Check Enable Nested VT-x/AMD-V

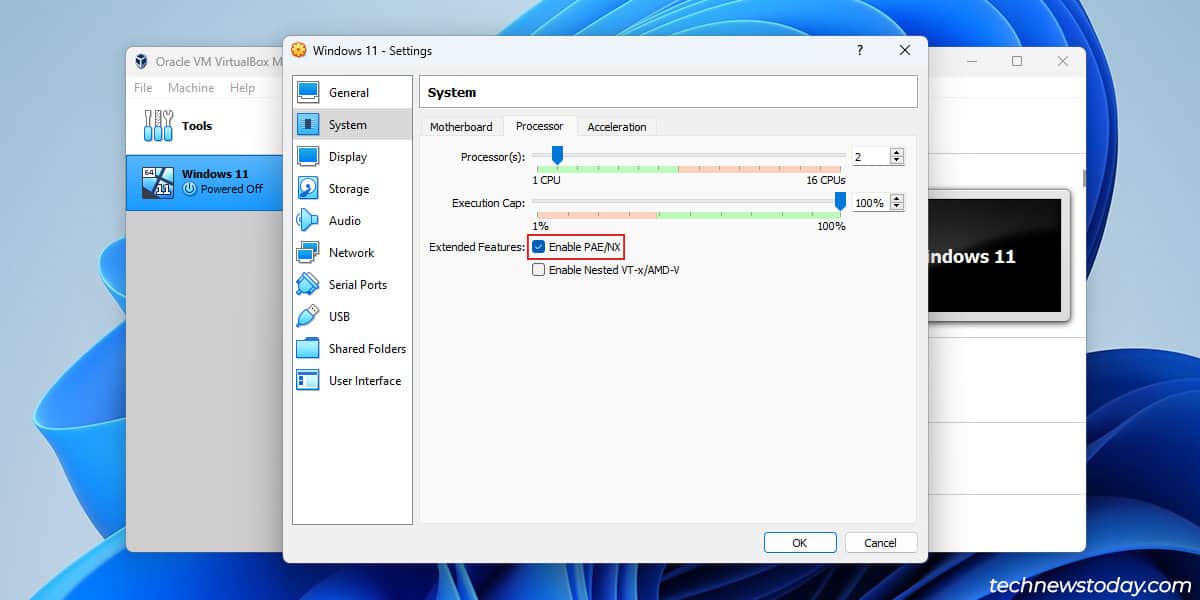click(x=538, y=270)
